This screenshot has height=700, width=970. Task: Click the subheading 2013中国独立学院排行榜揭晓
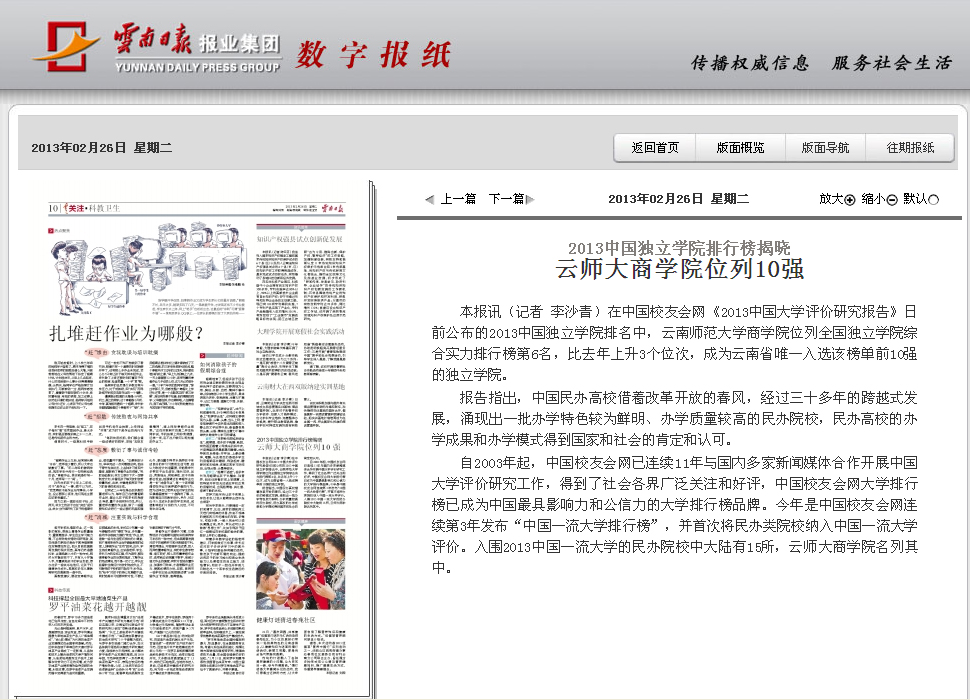[679, 248]
